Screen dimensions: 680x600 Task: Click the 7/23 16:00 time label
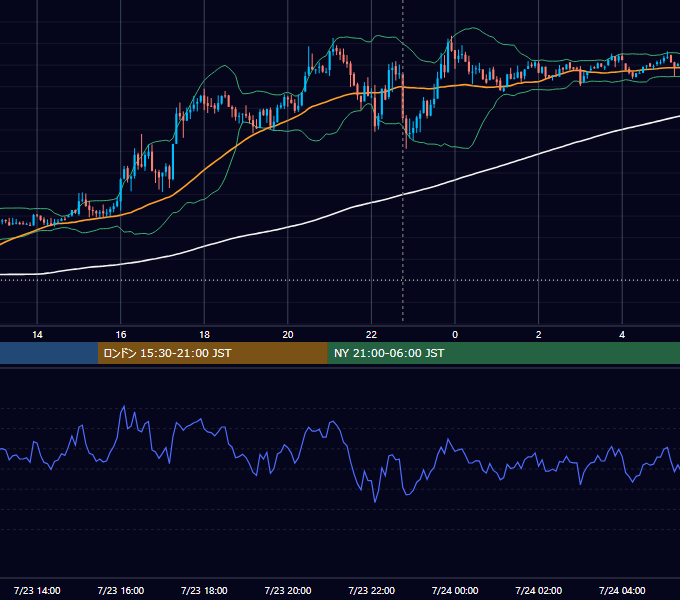coord(121,590)
